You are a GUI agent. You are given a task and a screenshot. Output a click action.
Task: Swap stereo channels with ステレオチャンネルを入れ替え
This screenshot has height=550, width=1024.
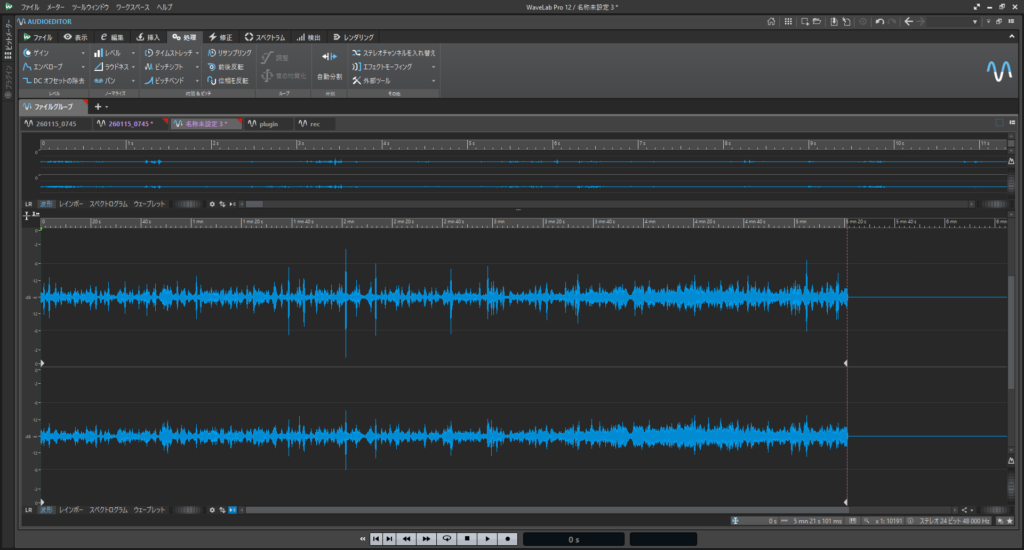395,52
